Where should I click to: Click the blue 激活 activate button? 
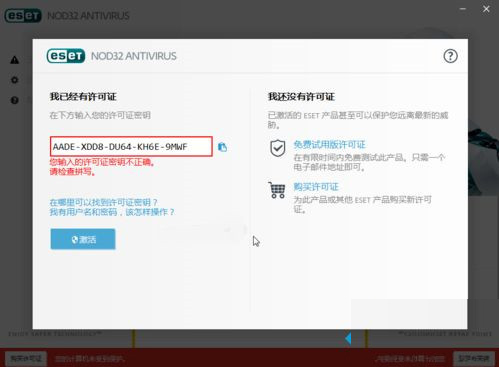click(x=83, y=239)
